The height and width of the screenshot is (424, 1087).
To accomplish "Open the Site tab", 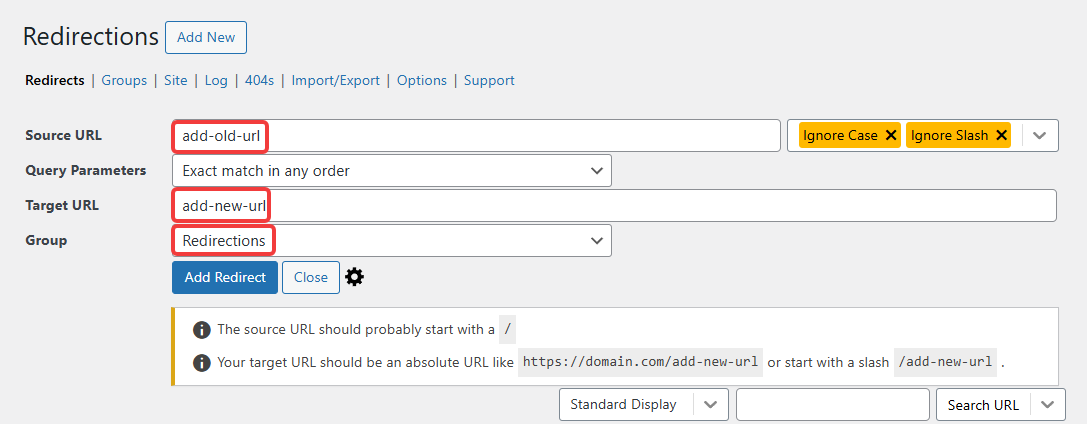I will 175,80.
